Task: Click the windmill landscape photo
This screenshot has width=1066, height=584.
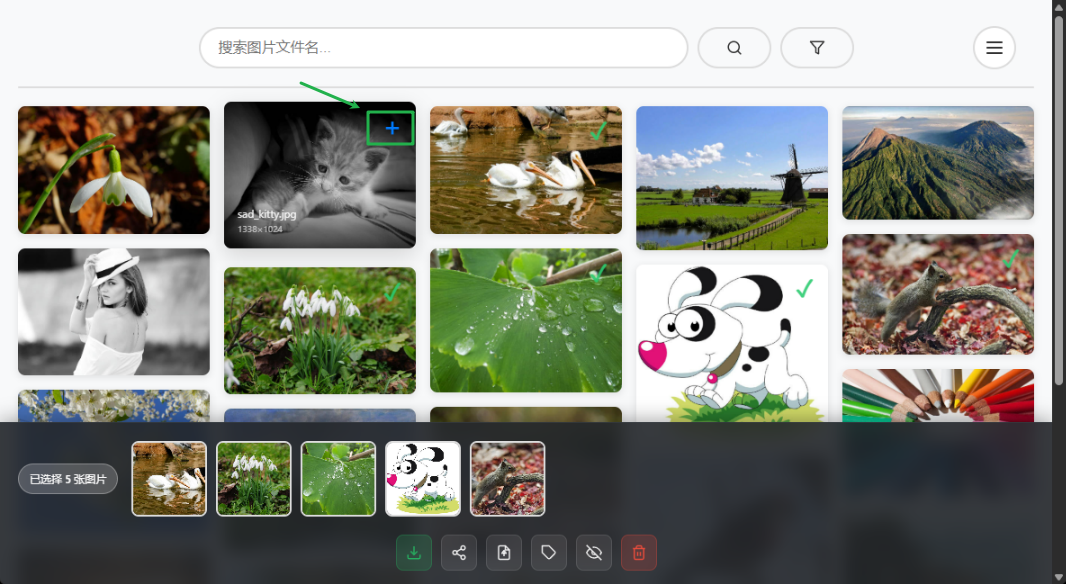Action: click(x=731, y=178)
